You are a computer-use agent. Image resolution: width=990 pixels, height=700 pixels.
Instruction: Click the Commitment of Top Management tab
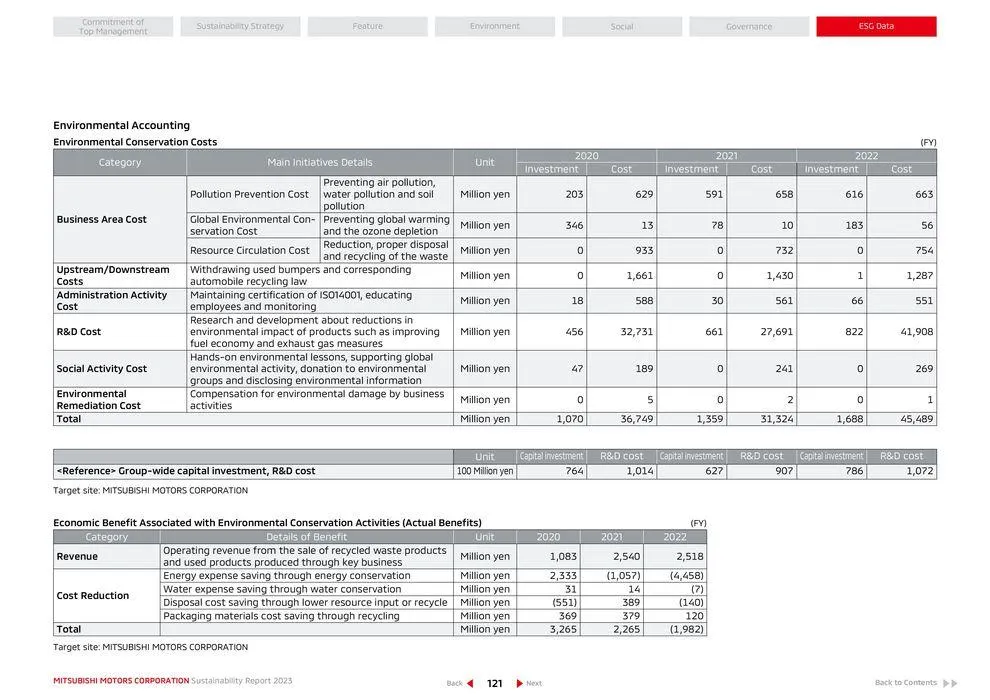(112, 26)
